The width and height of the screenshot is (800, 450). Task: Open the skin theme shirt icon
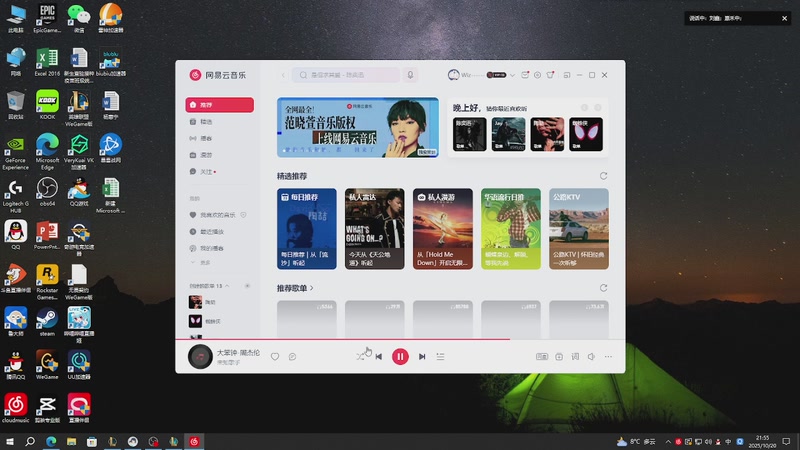click(x=550, y=75)
